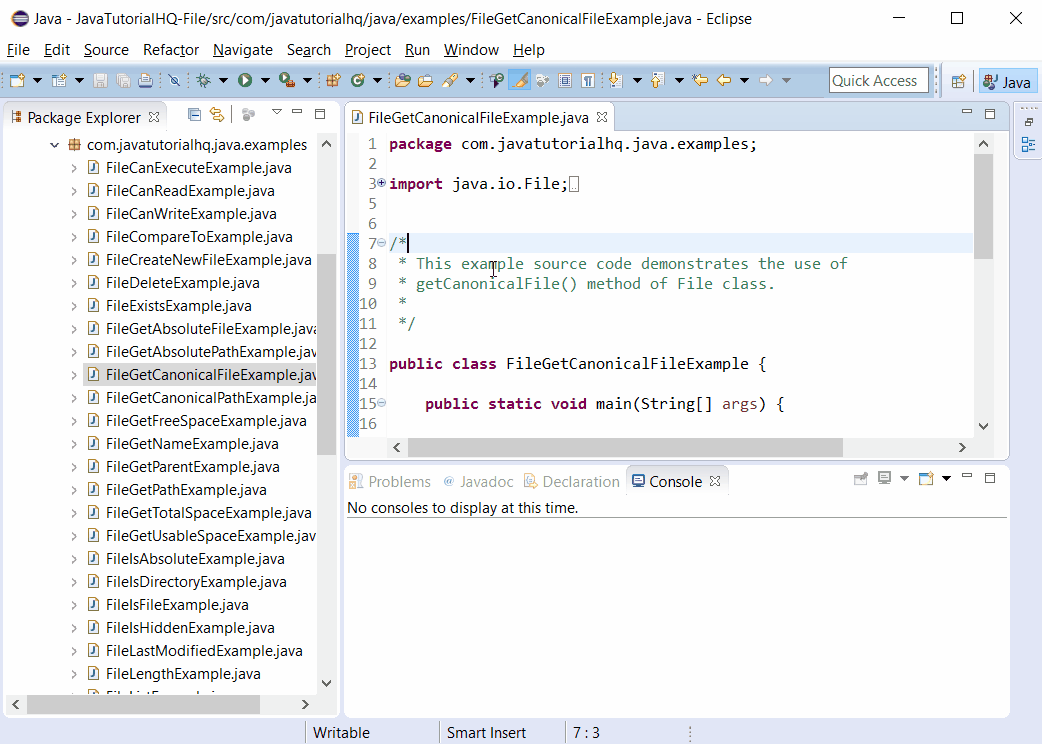Collapse All in the Package Explorer
This screenshot has height=744, width=1042.
click(x=194, y=115)
